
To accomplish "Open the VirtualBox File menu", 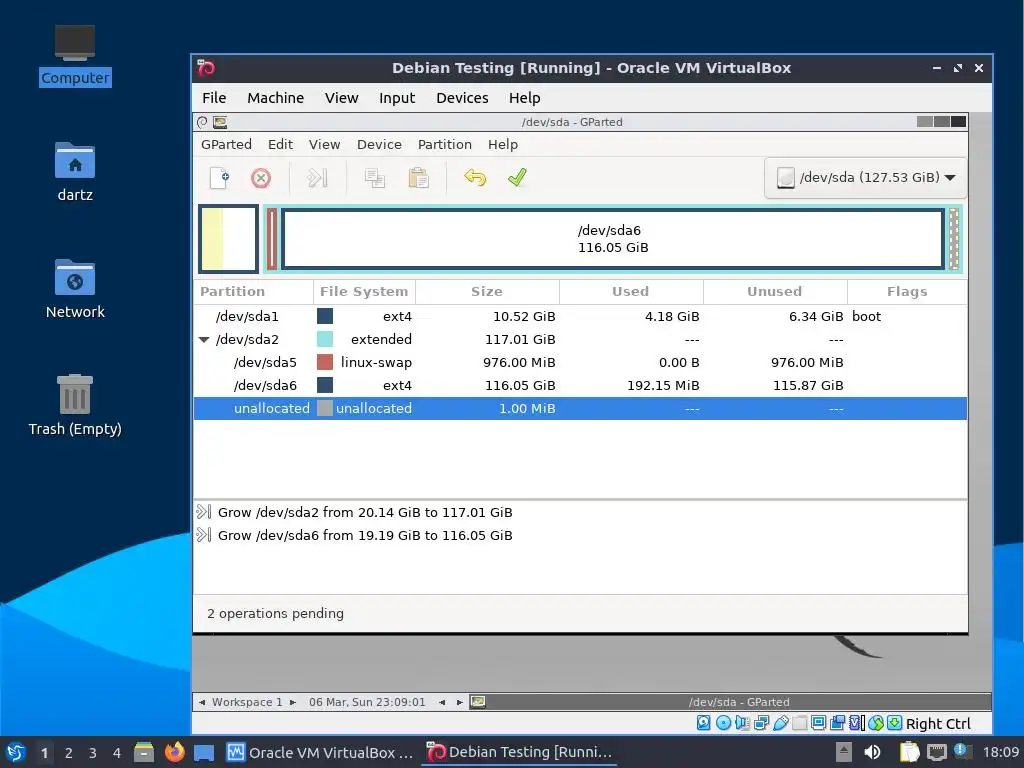I will click(x=214, y=98).
